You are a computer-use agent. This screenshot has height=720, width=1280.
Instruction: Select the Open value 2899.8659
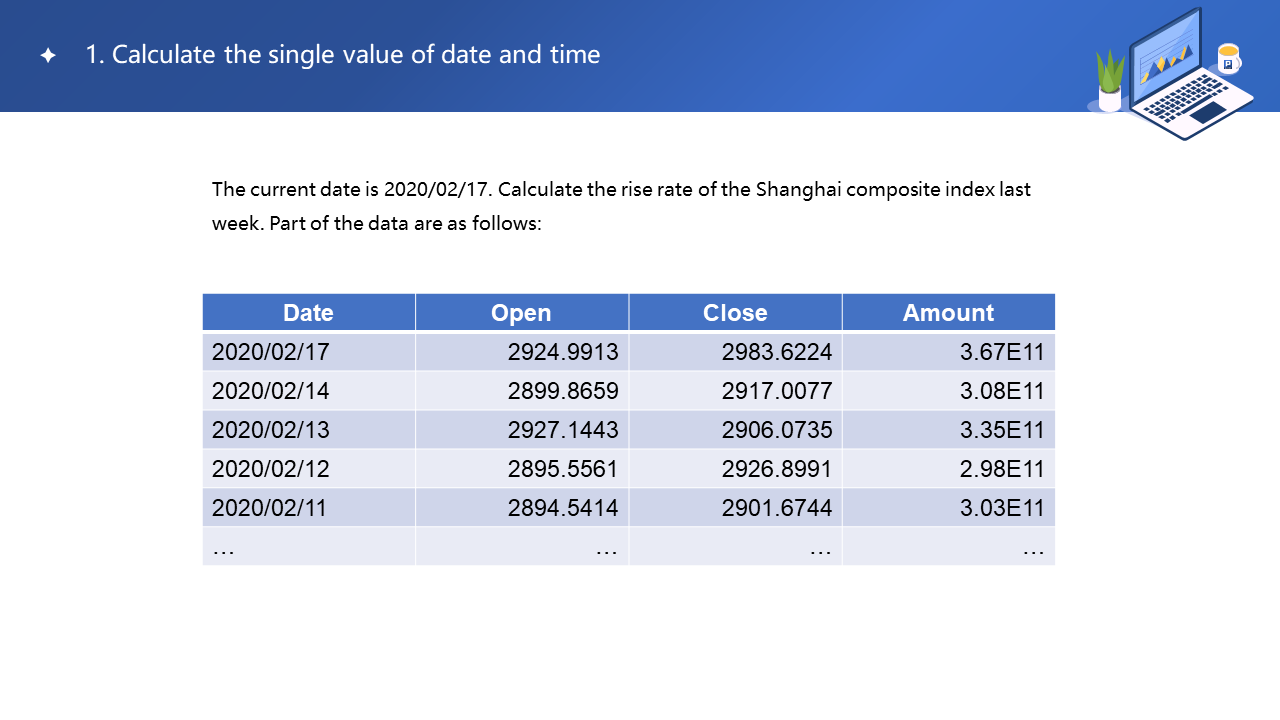tap(522, 390)
